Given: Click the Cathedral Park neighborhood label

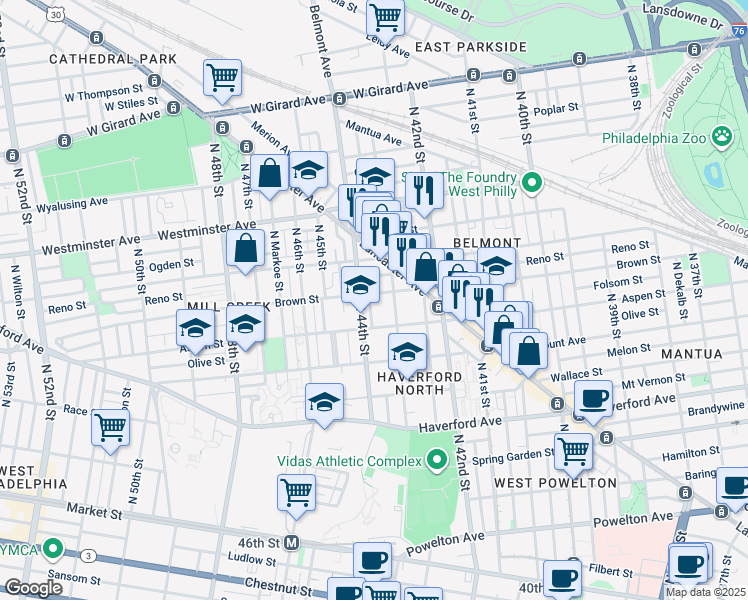Looking at the screenshot, I should 113,59.
